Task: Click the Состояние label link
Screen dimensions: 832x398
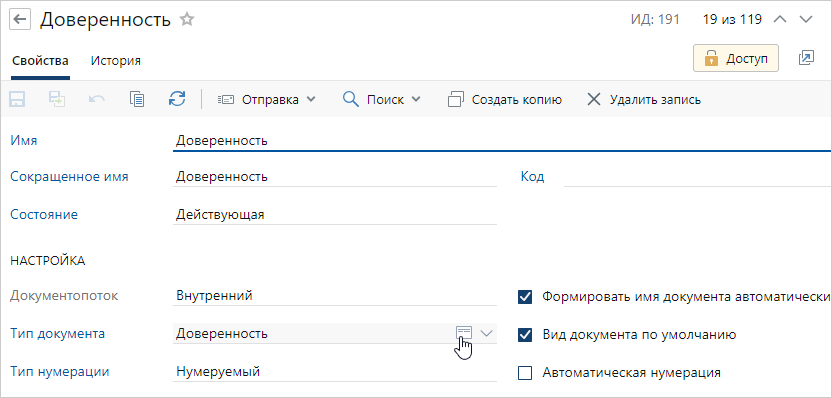Action: point(44,215)
